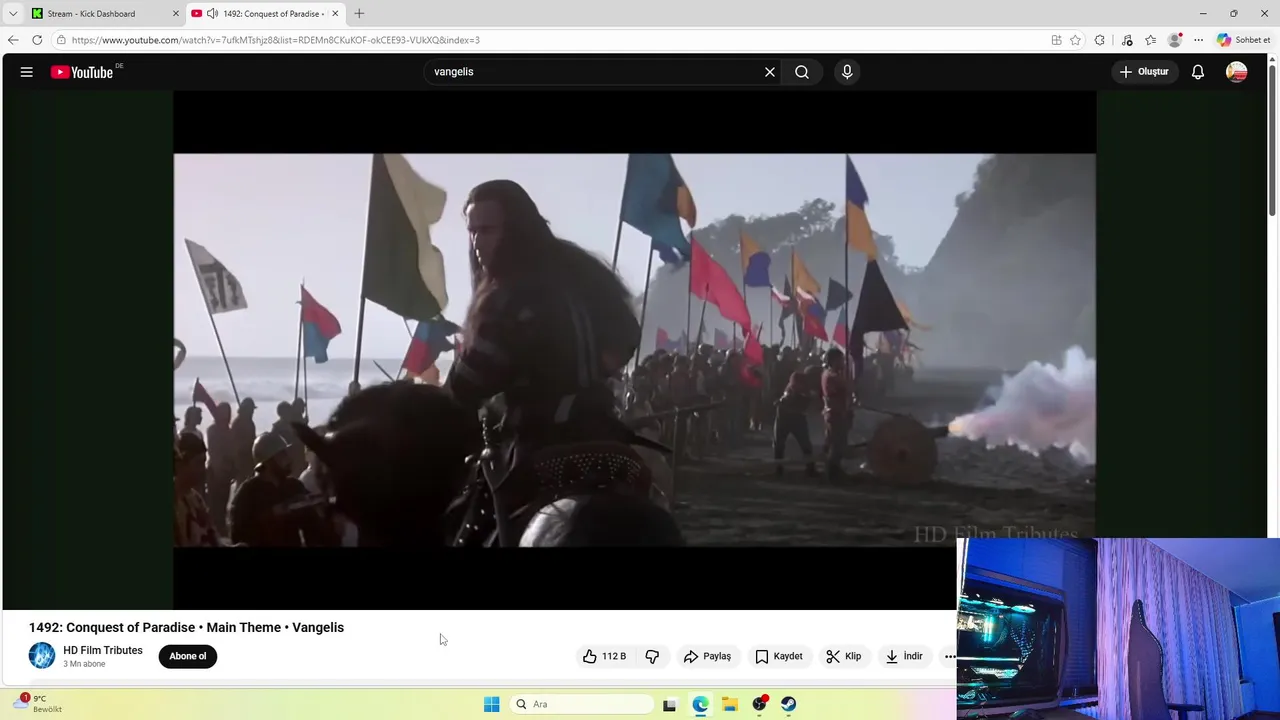1280x720 pixels.
Task: Open more actions three-dot menu
Action: [x=949, y=656]
